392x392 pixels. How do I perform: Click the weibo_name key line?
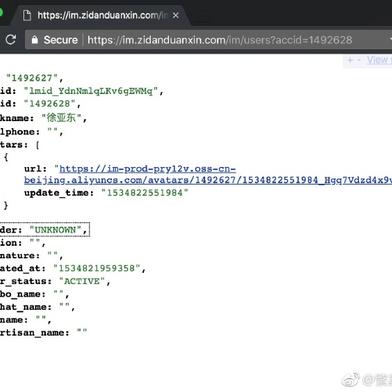pyautogui.click(x=34, y=294)
